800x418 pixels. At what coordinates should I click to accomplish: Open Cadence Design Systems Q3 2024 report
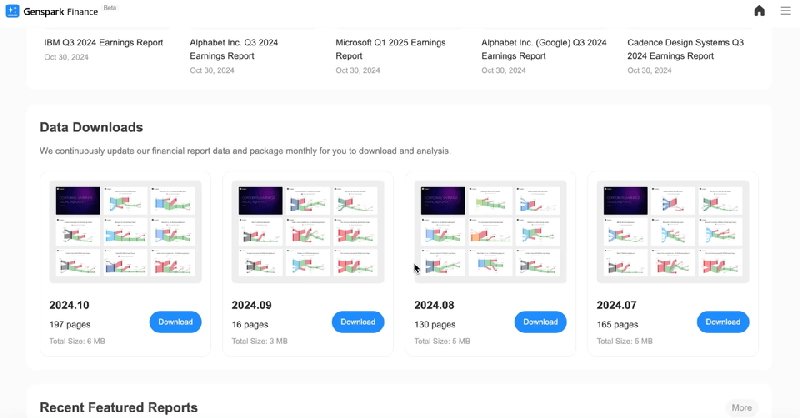click(686, 49)
